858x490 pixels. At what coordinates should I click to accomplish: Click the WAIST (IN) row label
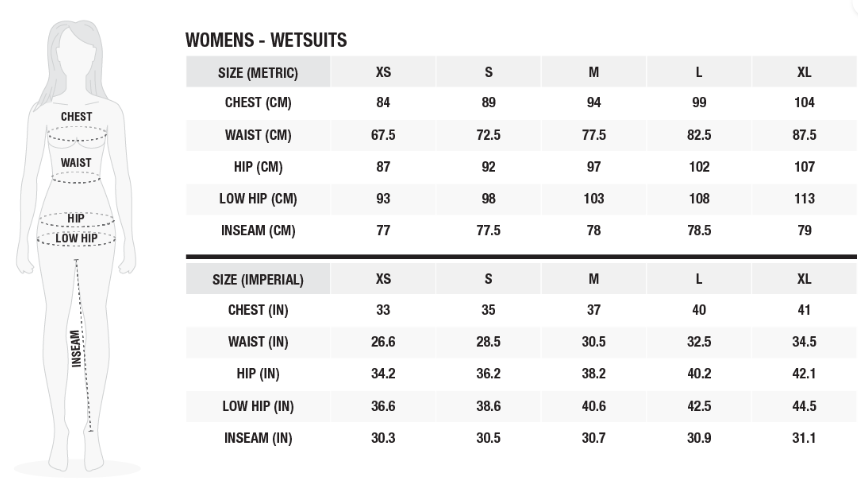[x=258, y=342]
